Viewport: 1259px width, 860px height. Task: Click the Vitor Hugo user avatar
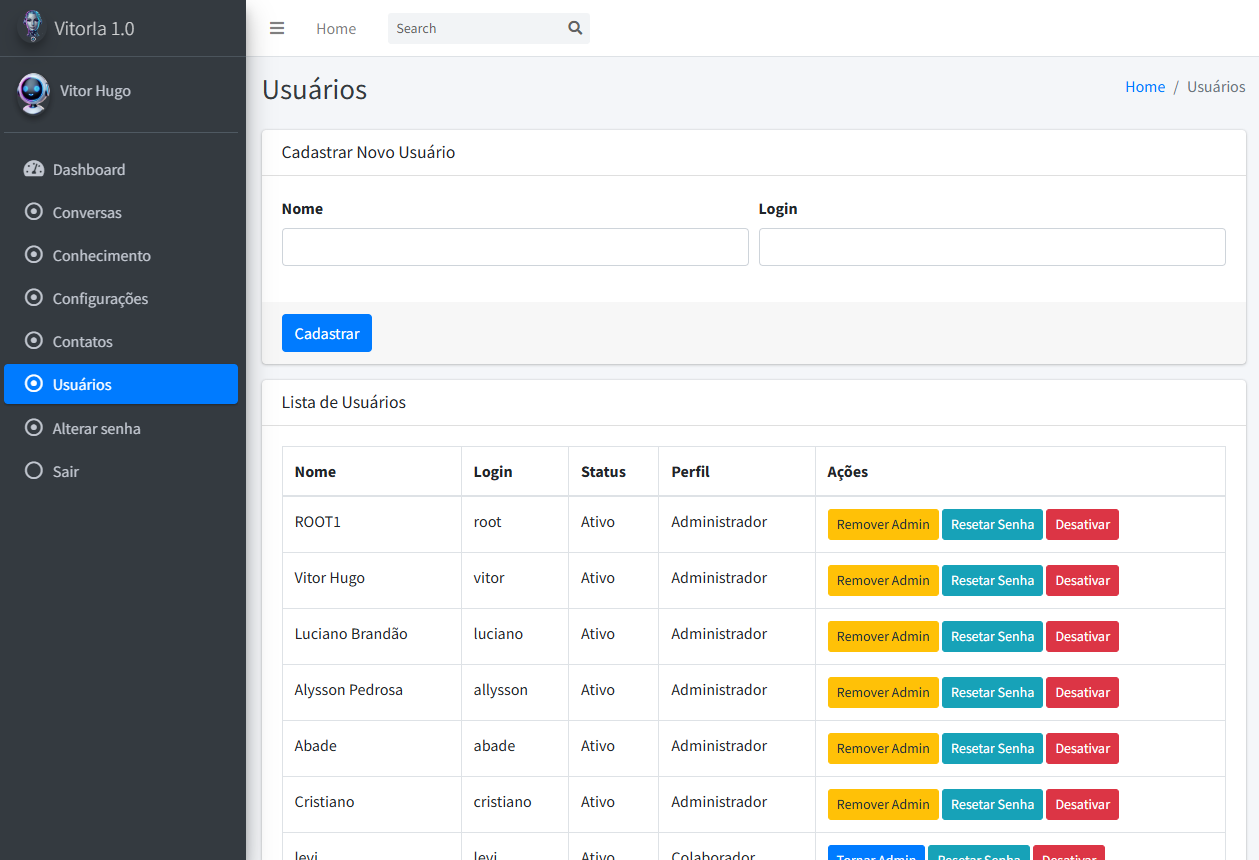click(x=33, y=92)
